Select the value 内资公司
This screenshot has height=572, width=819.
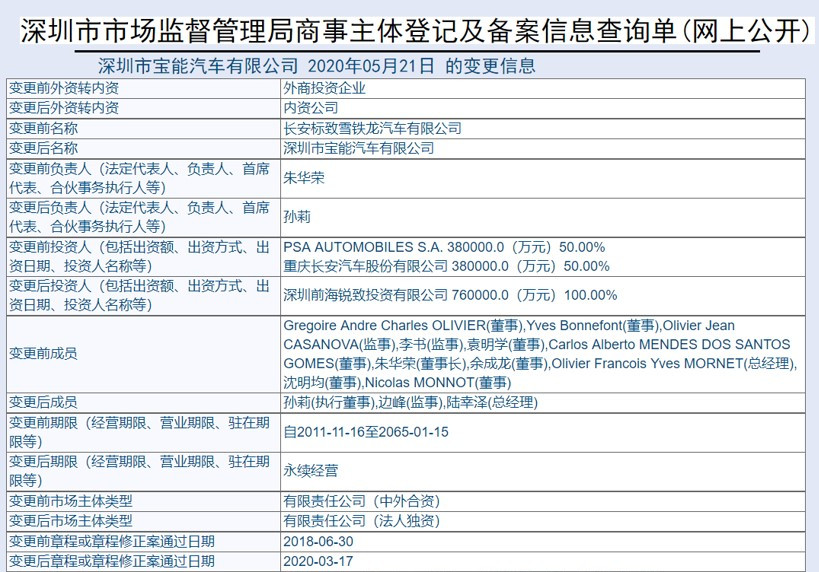(311, 108)
